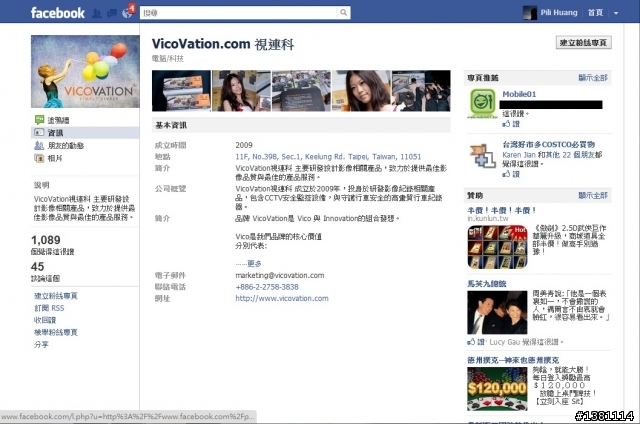Click the game ad image with Hot badge
Screen dimensions: 640x424
pyautogui.click(x=498, y=247)
